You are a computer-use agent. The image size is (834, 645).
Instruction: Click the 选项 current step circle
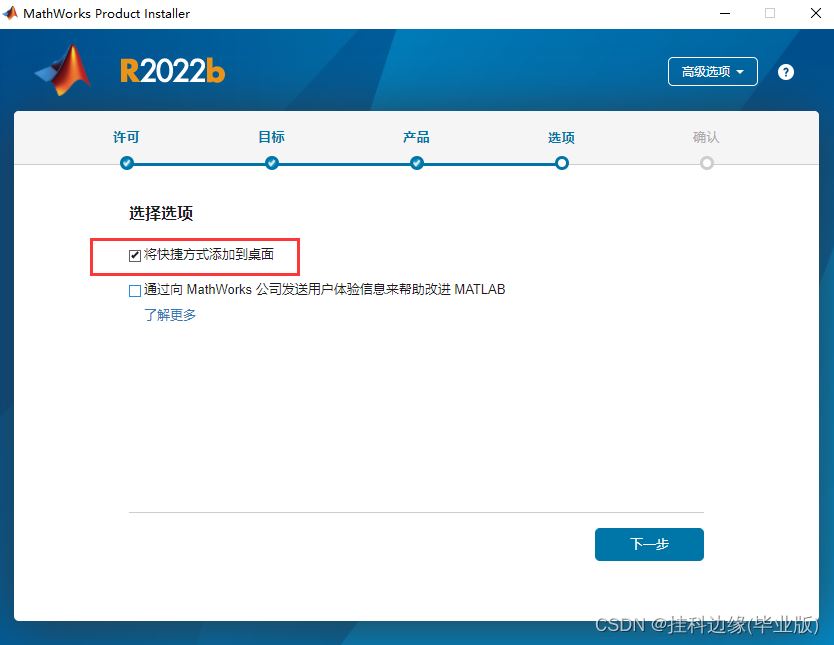562,163
